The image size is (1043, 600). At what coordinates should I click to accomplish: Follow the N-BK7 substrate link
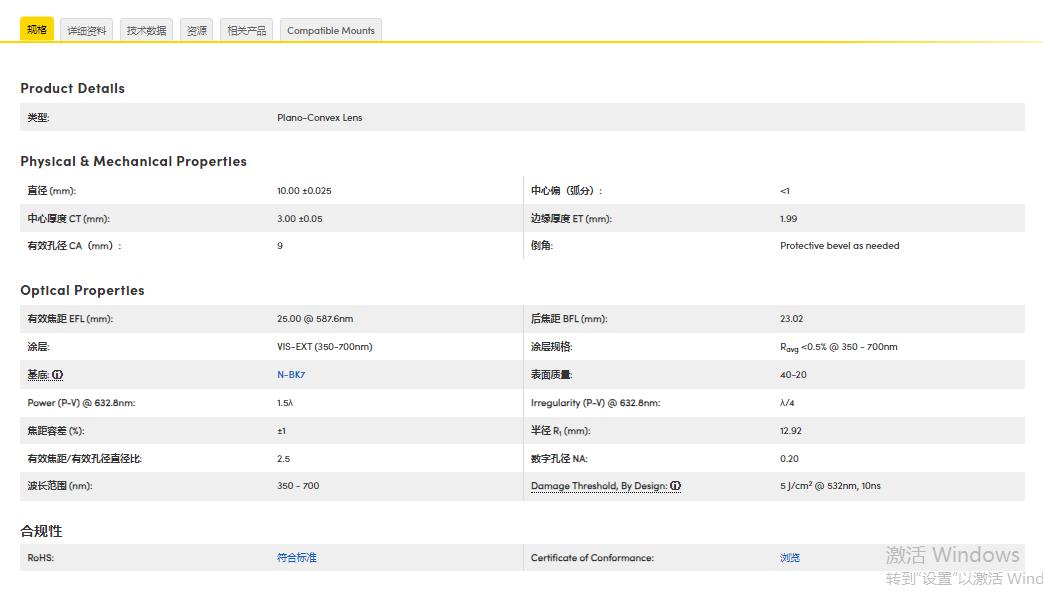(x=290, y=375)
